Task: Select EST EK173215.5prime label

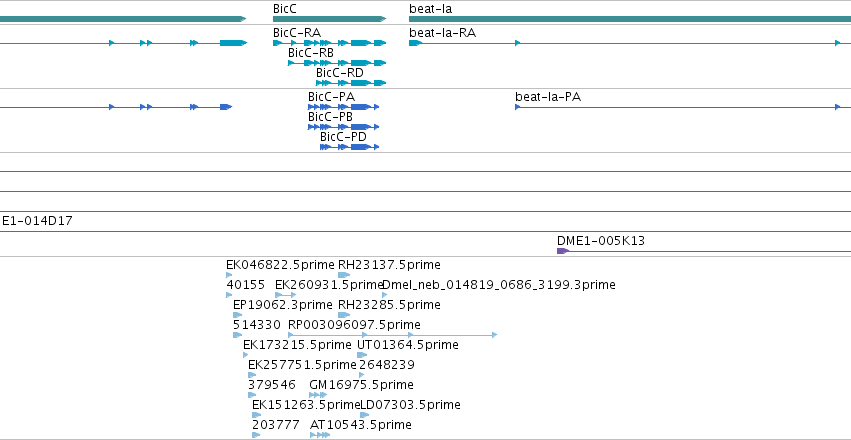Action: [x=297, y=345]
